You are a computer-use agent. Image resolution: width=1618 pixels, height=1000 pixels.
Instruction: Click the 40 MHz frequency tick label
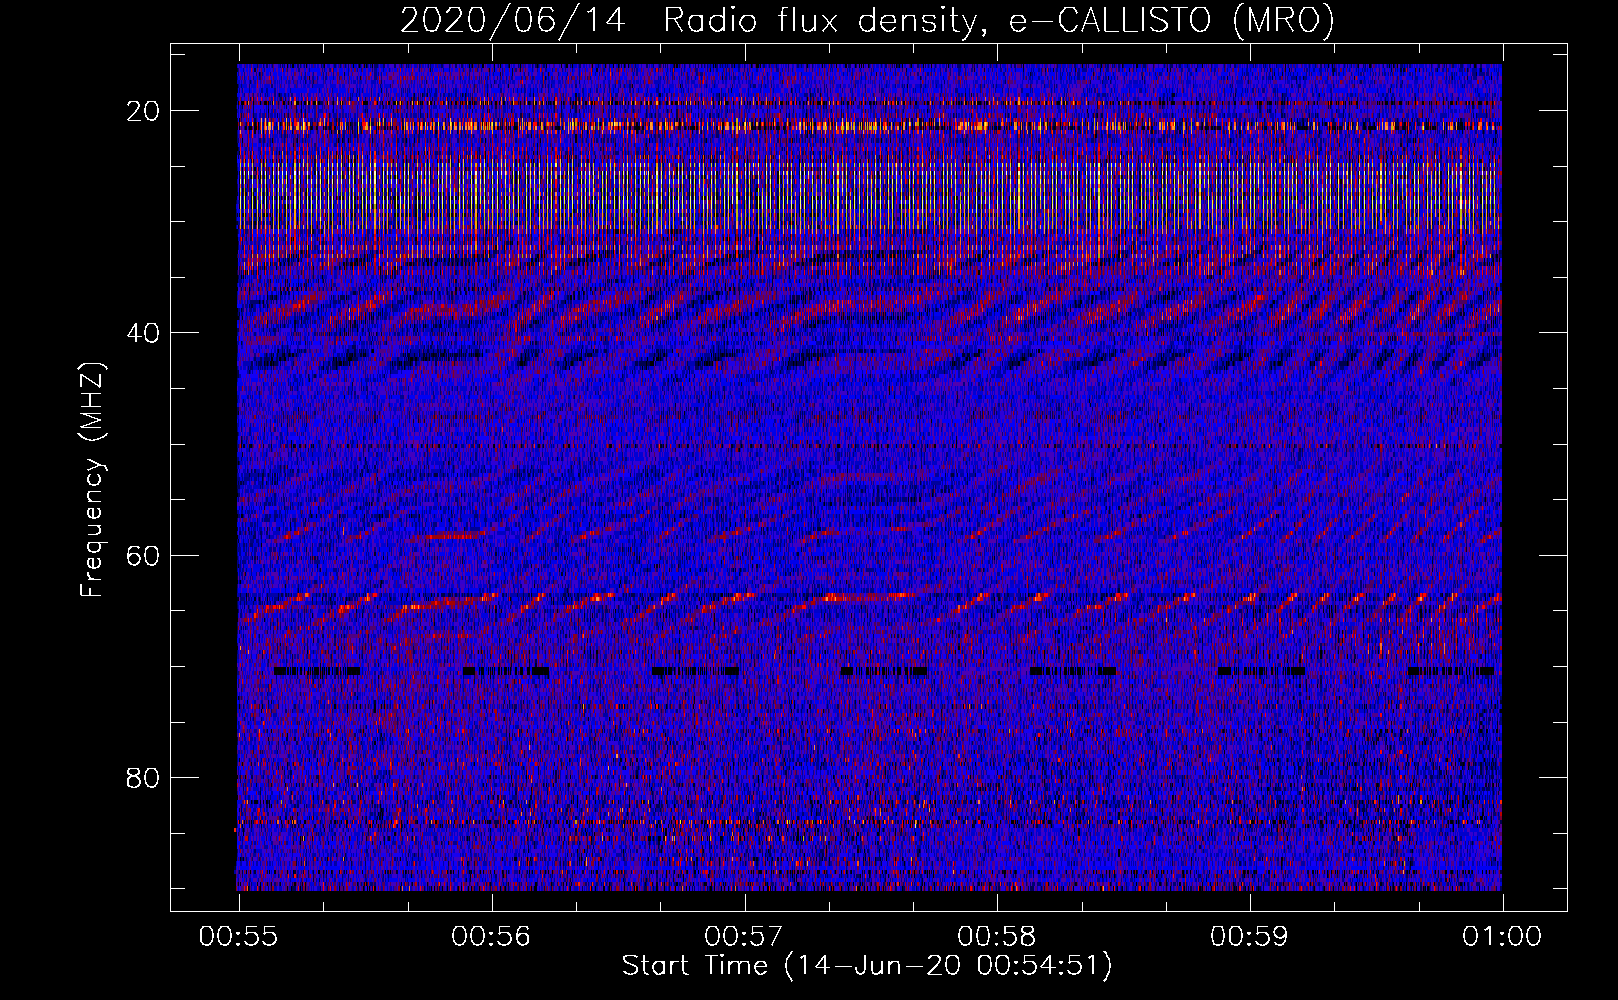click(143, 333)
